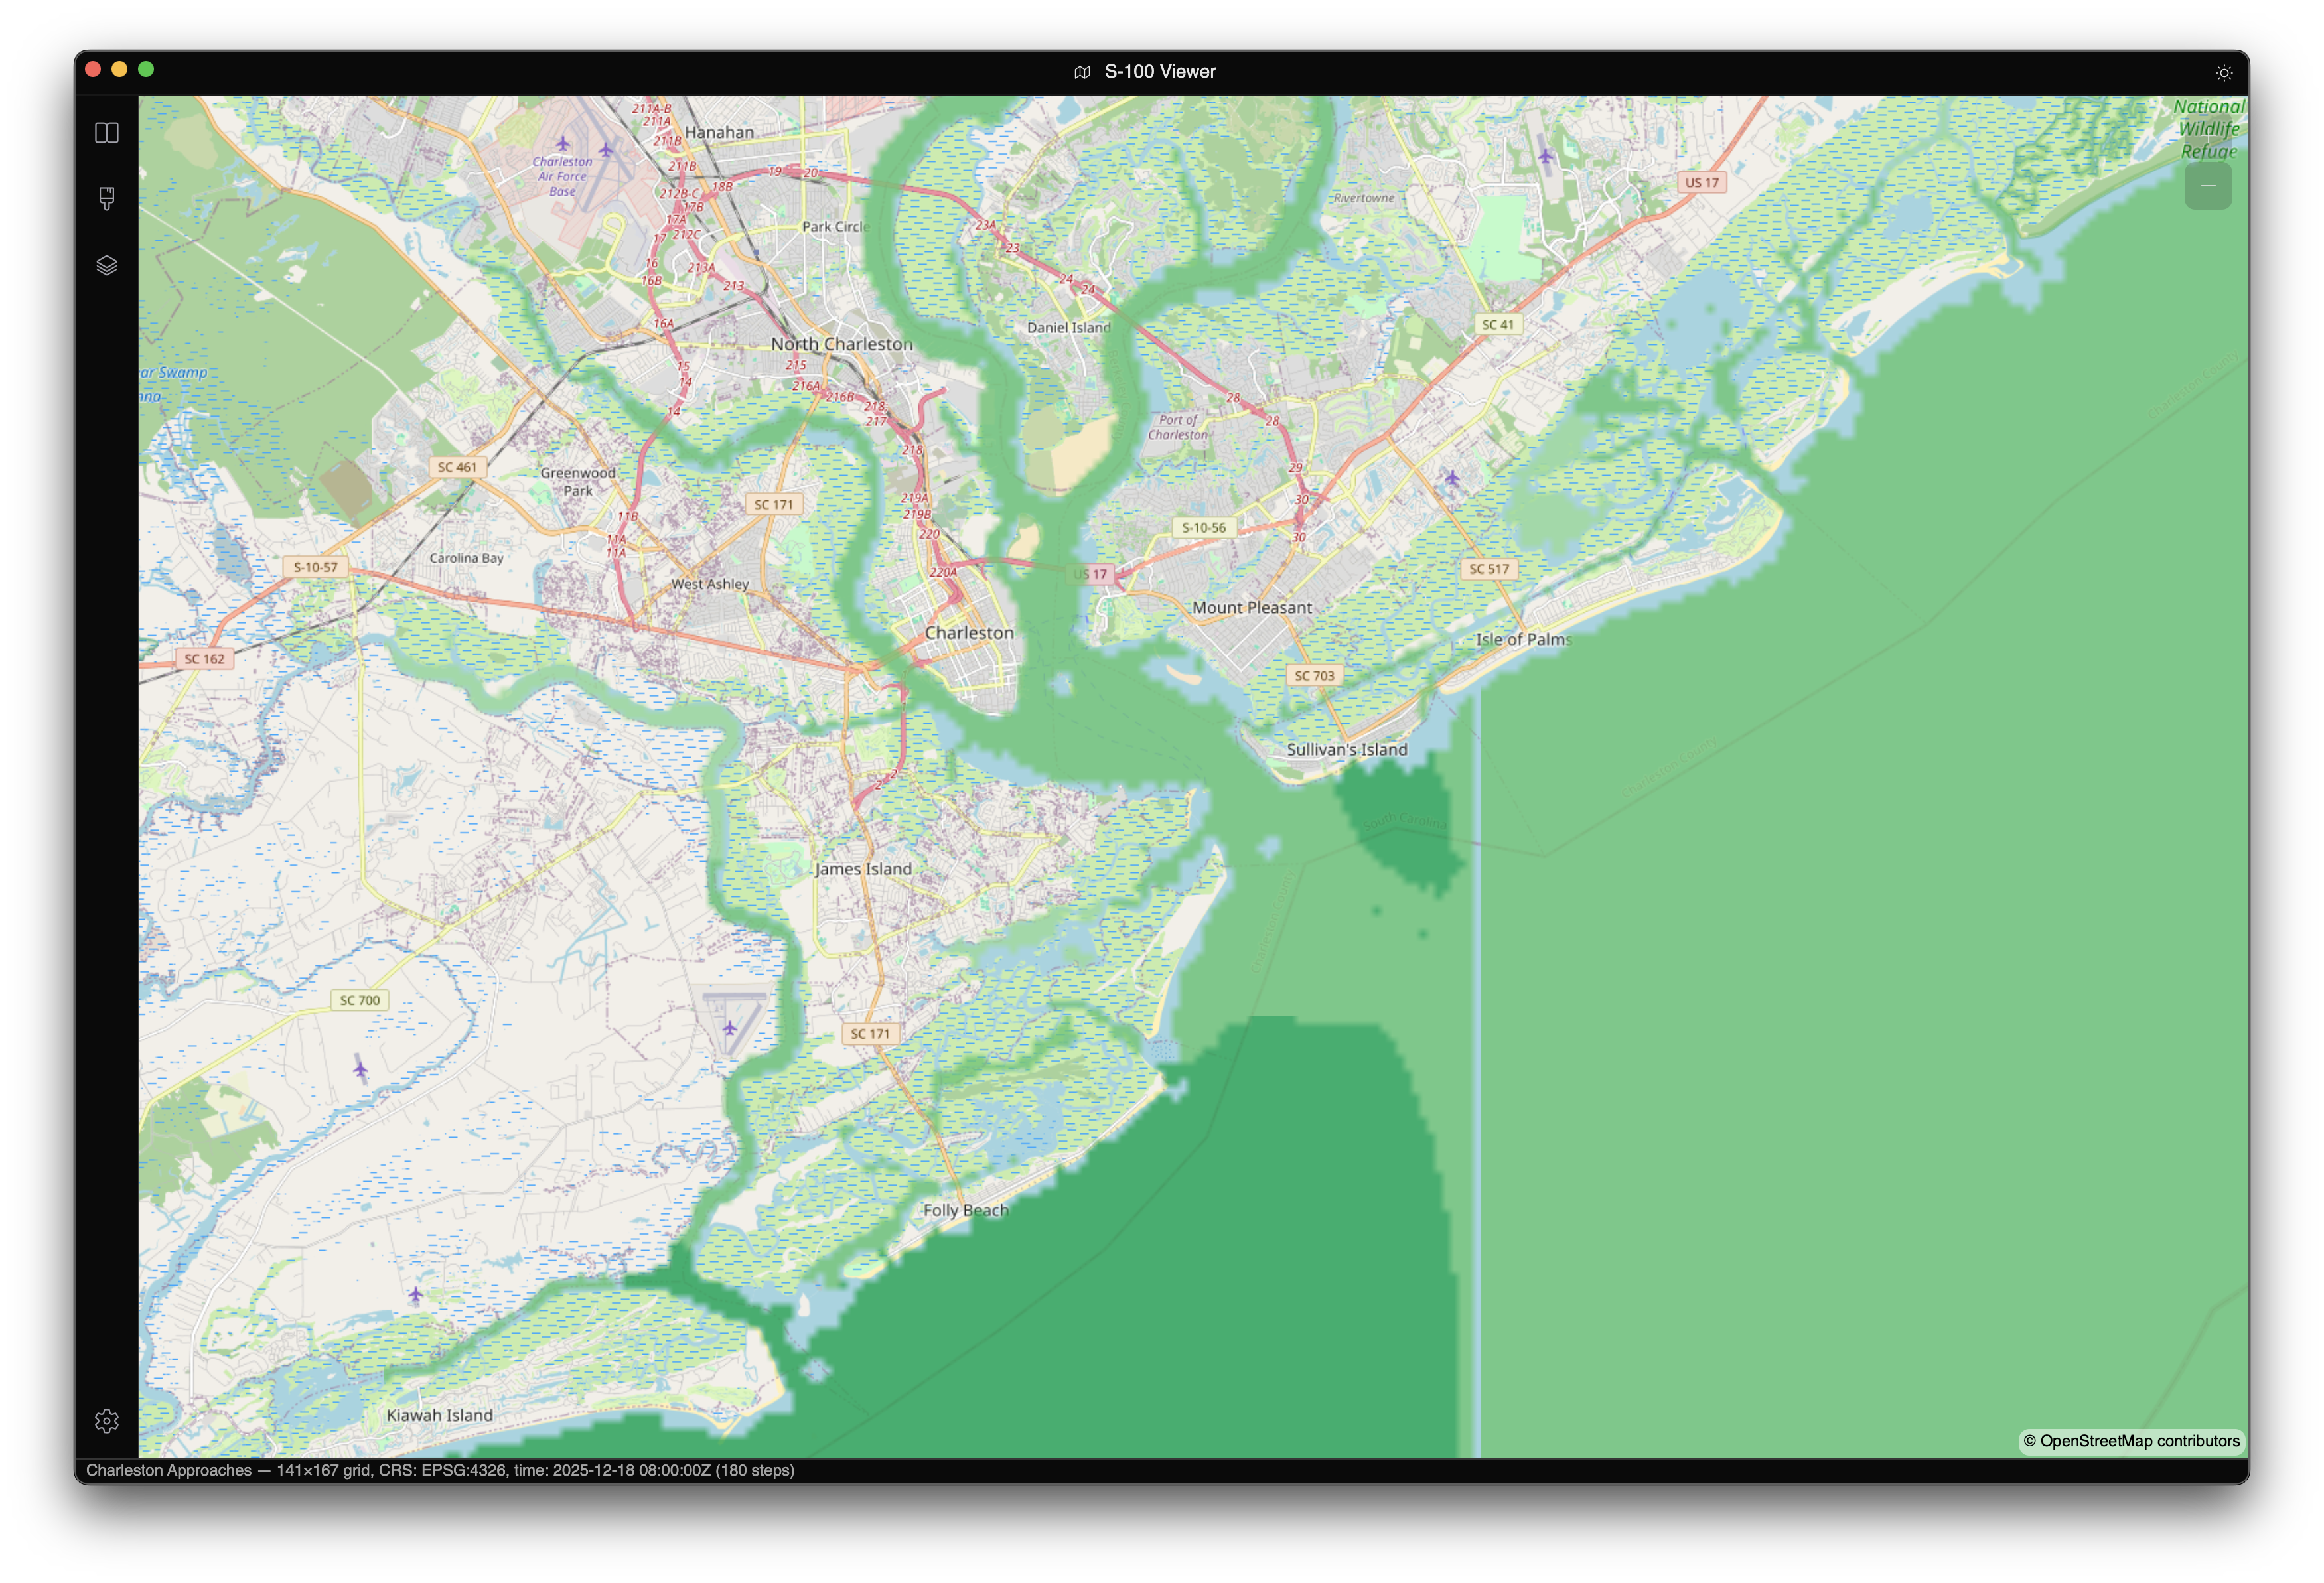Click the 'West Ashley' map label

(x=710, y=584)
